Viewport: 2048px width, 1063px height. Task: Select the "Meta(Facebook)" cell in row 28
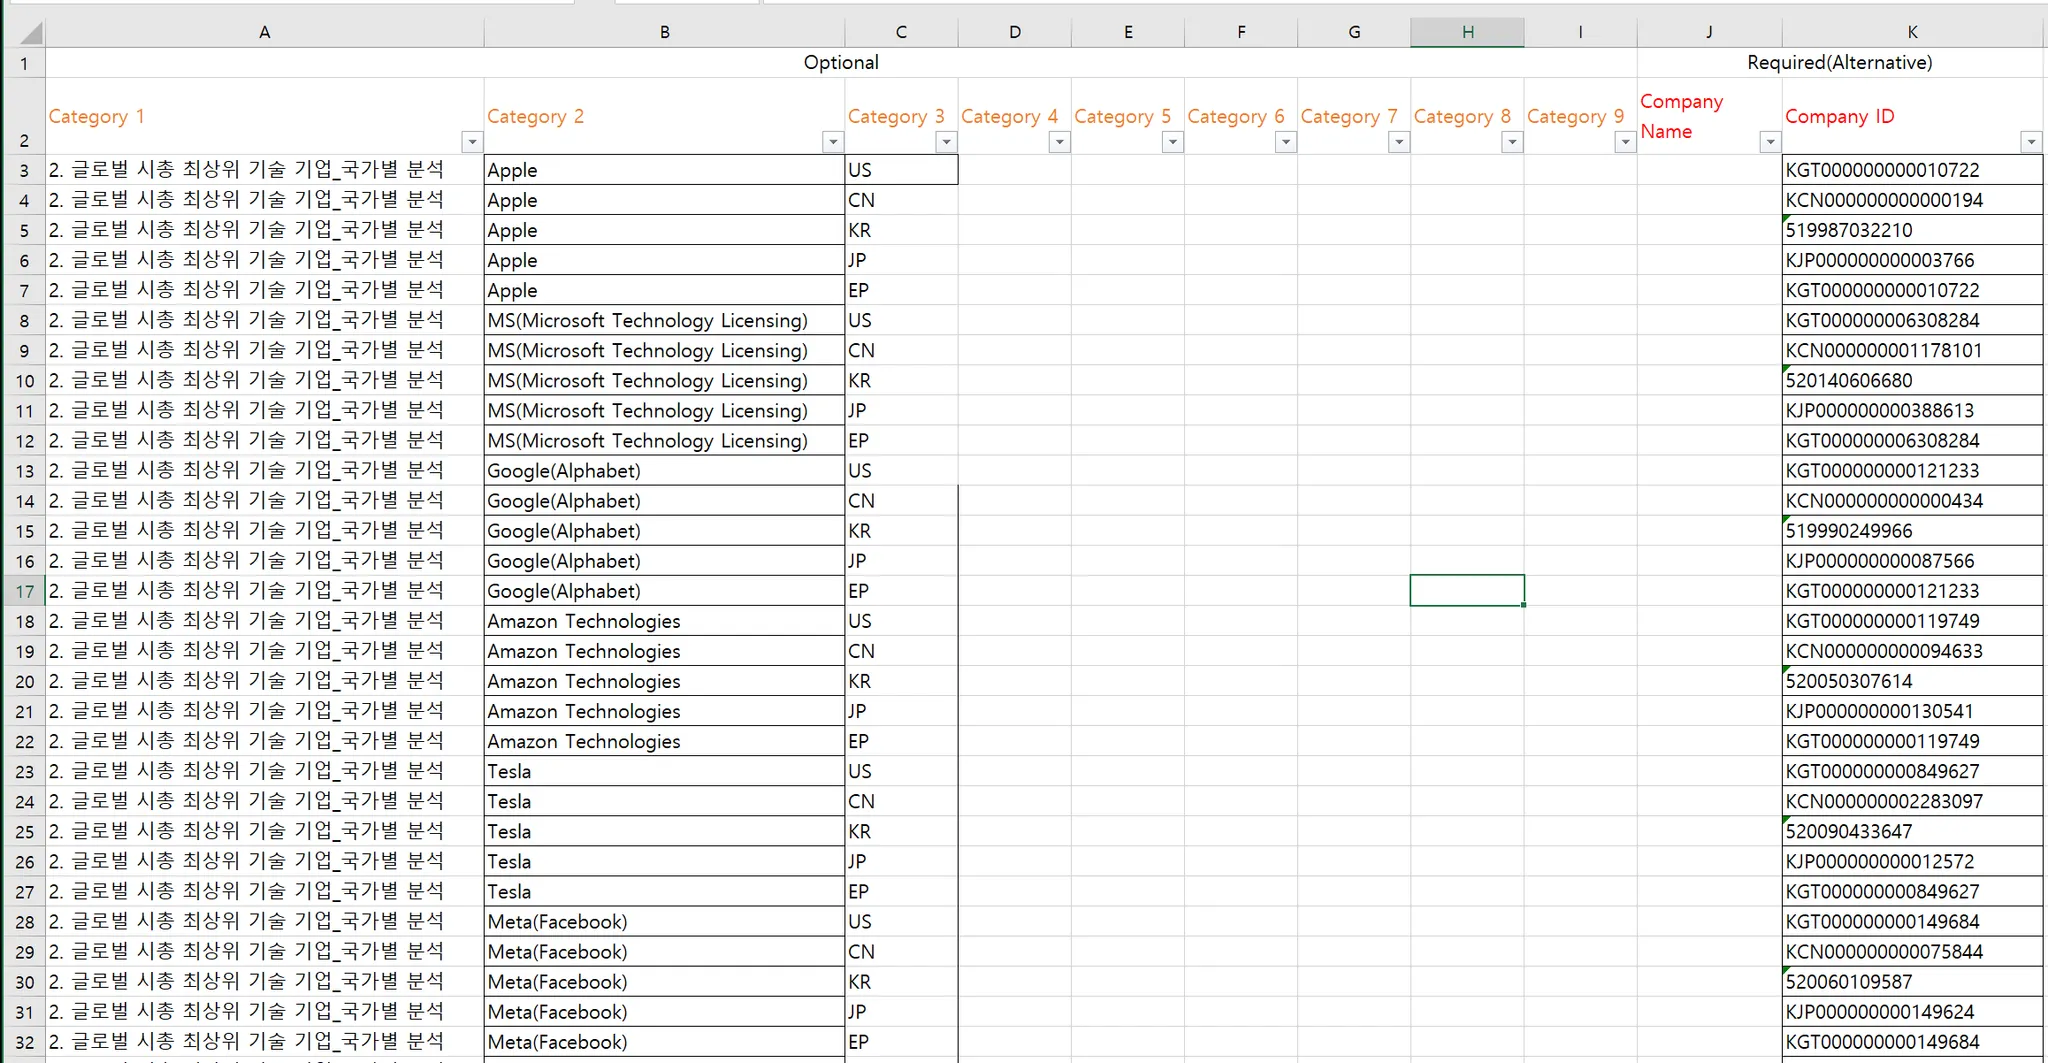pos(665,922)
